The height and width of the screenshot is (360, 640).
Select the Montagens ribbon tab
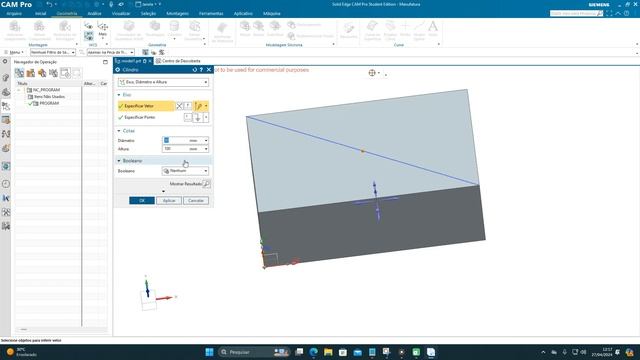tap(178, 13)
